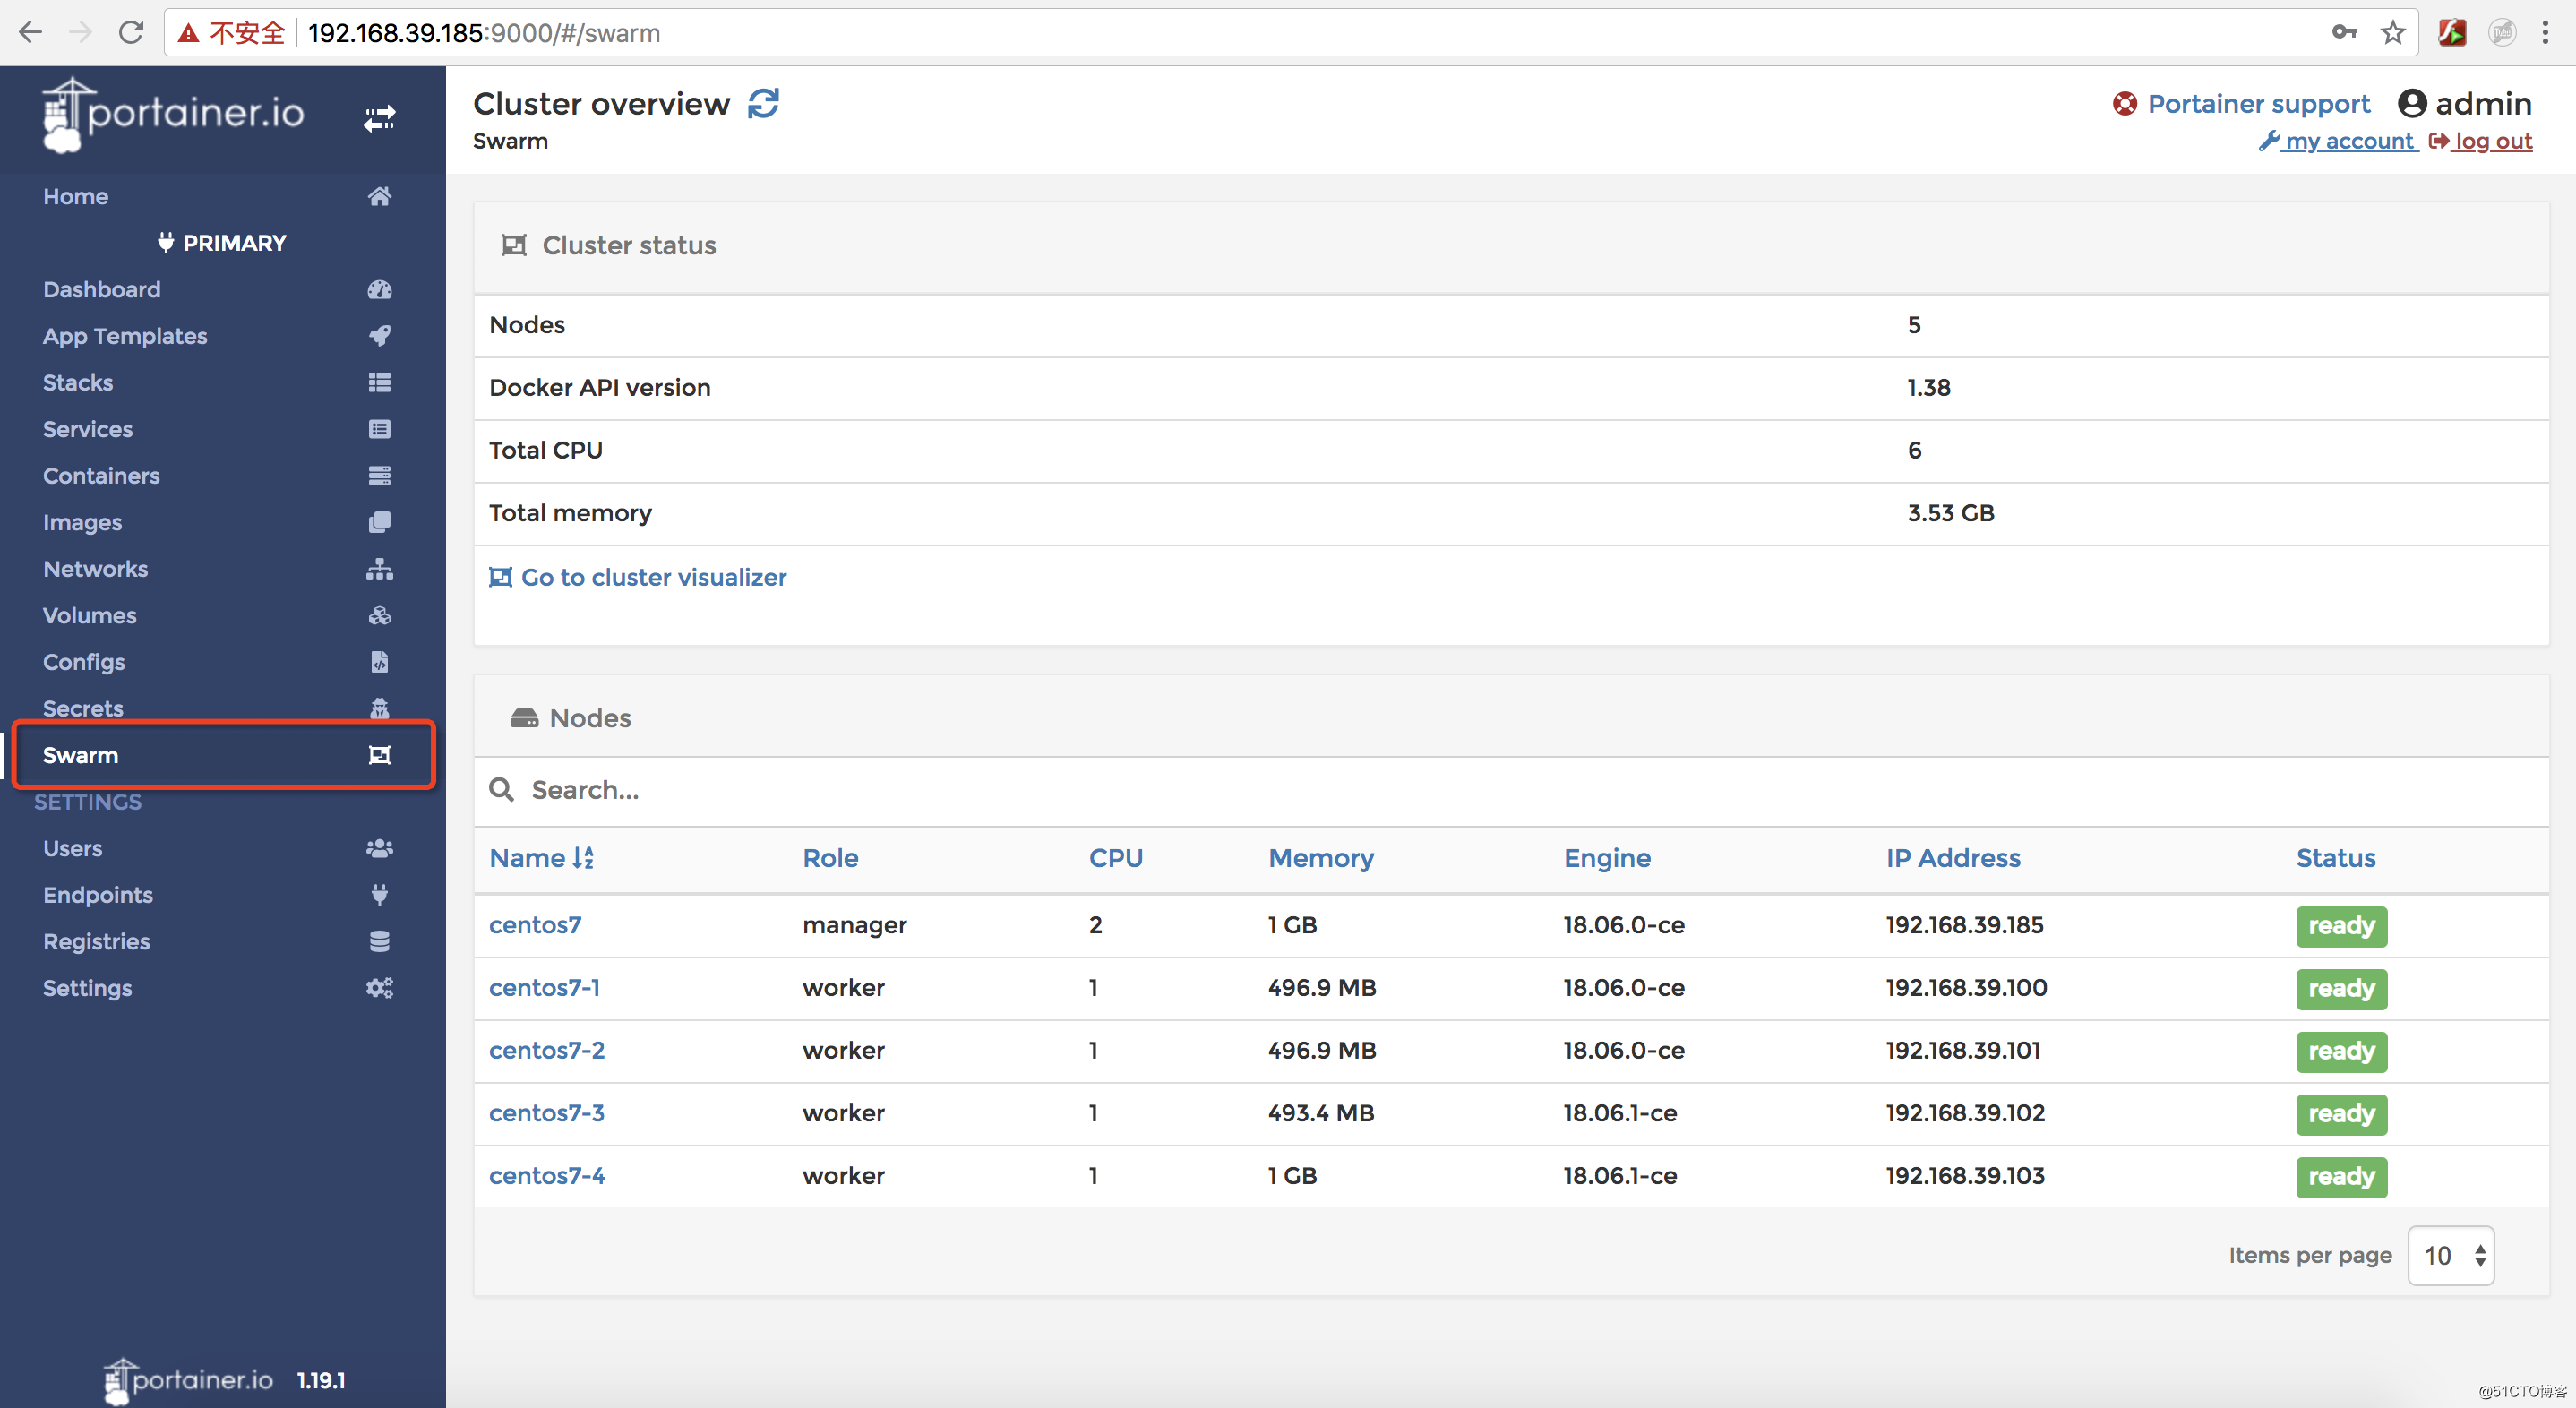Click the browser bookmark star icon

point(2393,33)
